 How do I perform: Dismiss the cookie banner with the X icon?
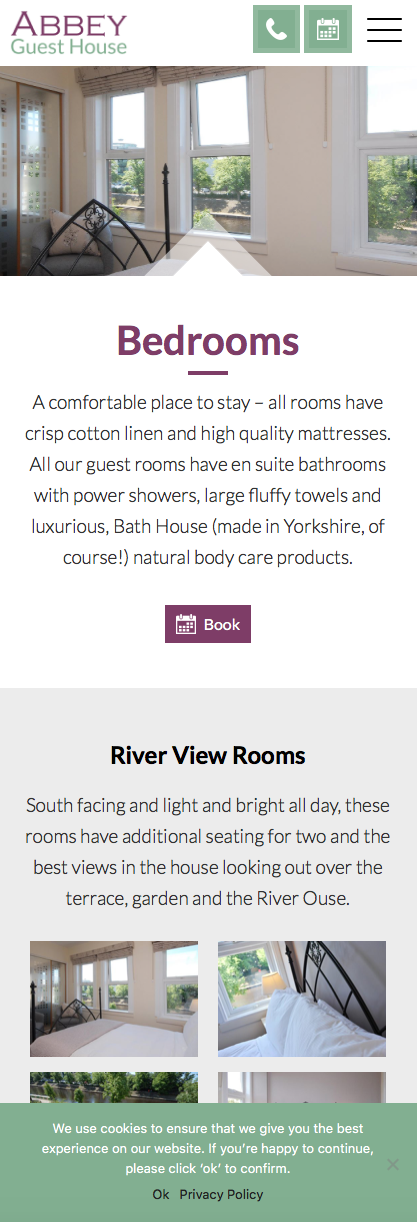(x=393, y=1164)
